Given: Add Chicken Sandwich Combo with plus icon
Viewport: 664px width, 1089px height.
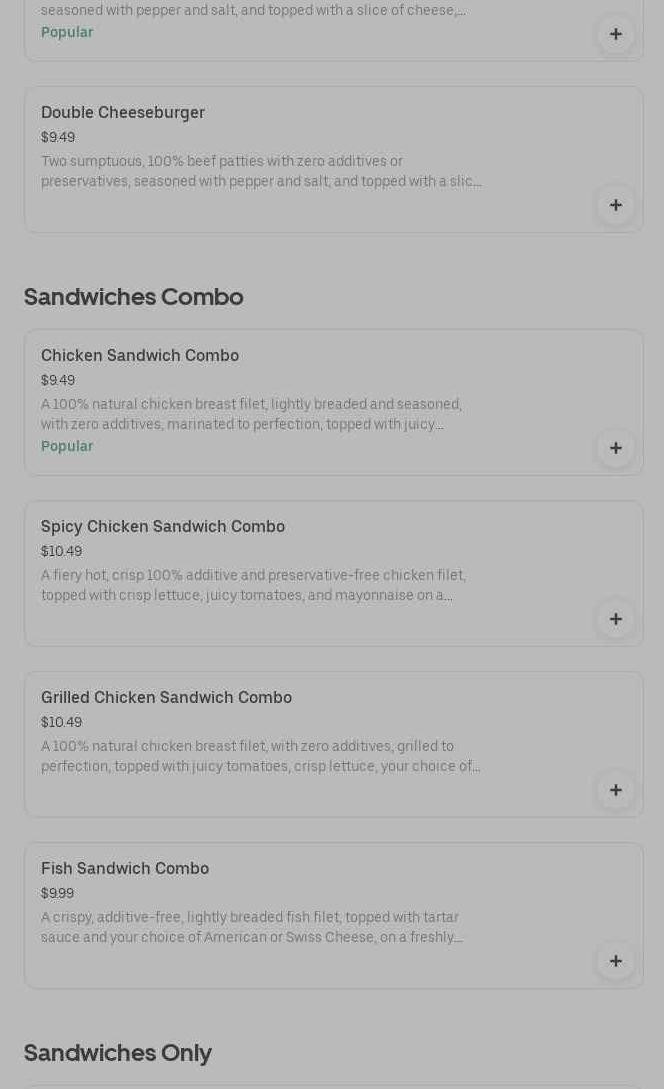Looking at the screenshot, I should (x=615, y=448).
